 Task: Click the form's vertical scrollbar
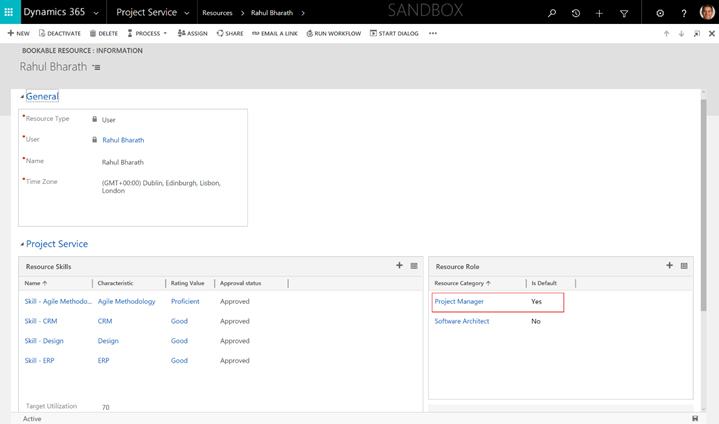pyautogui.click(x=704, y=205)
